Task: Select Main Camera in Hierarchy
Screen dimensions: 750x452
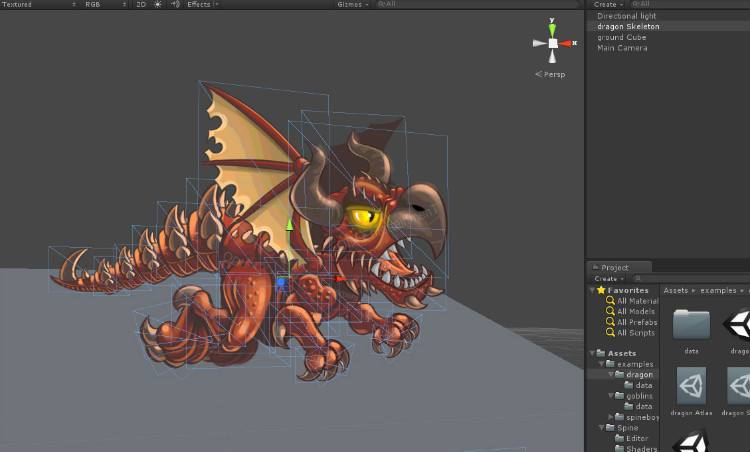Action: [x=622, y=48]
